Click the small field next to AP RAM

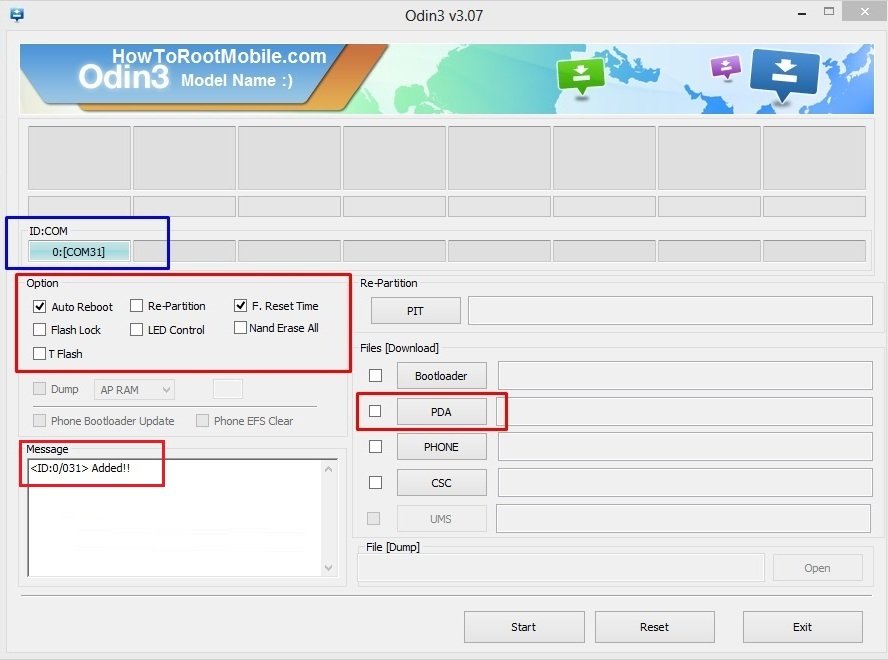tap(228, 389)
